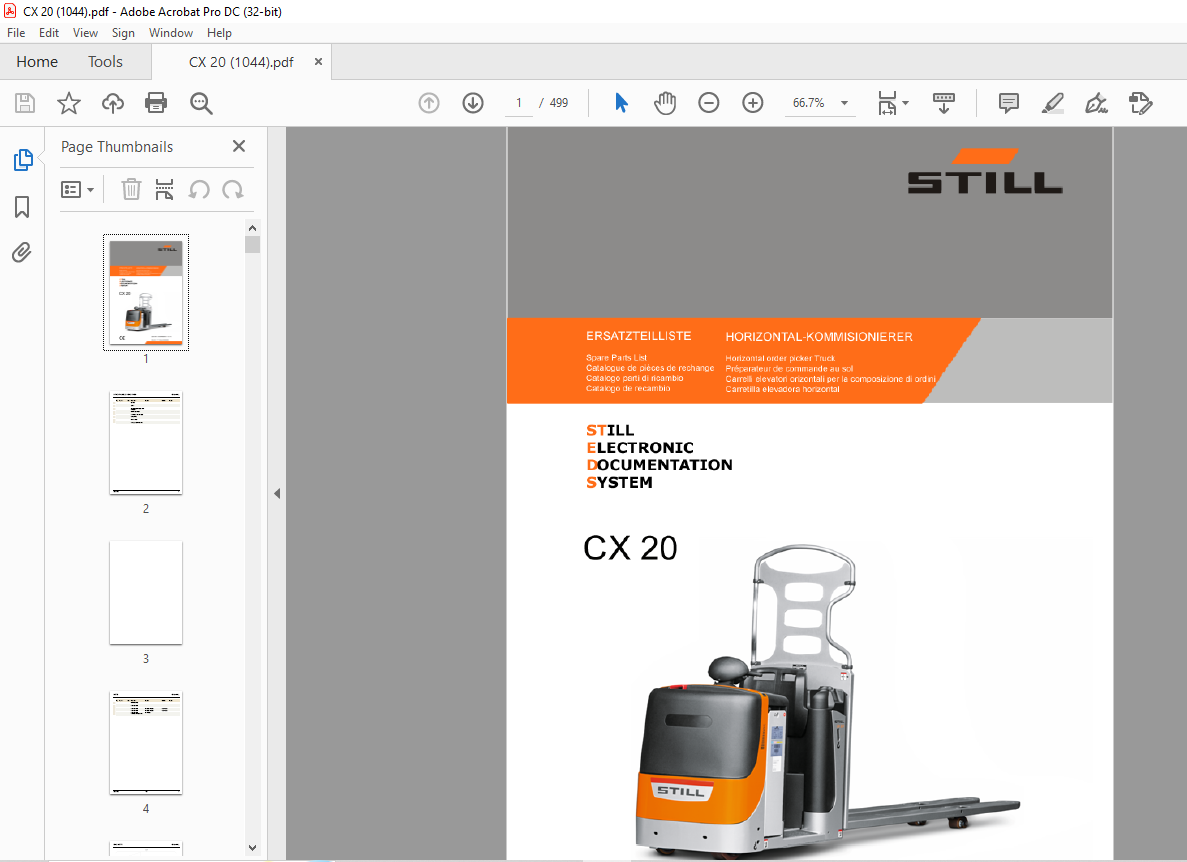1187x862 pixels.
Task: Collapse the navigation pane arrow
Action: click(277, 493)
